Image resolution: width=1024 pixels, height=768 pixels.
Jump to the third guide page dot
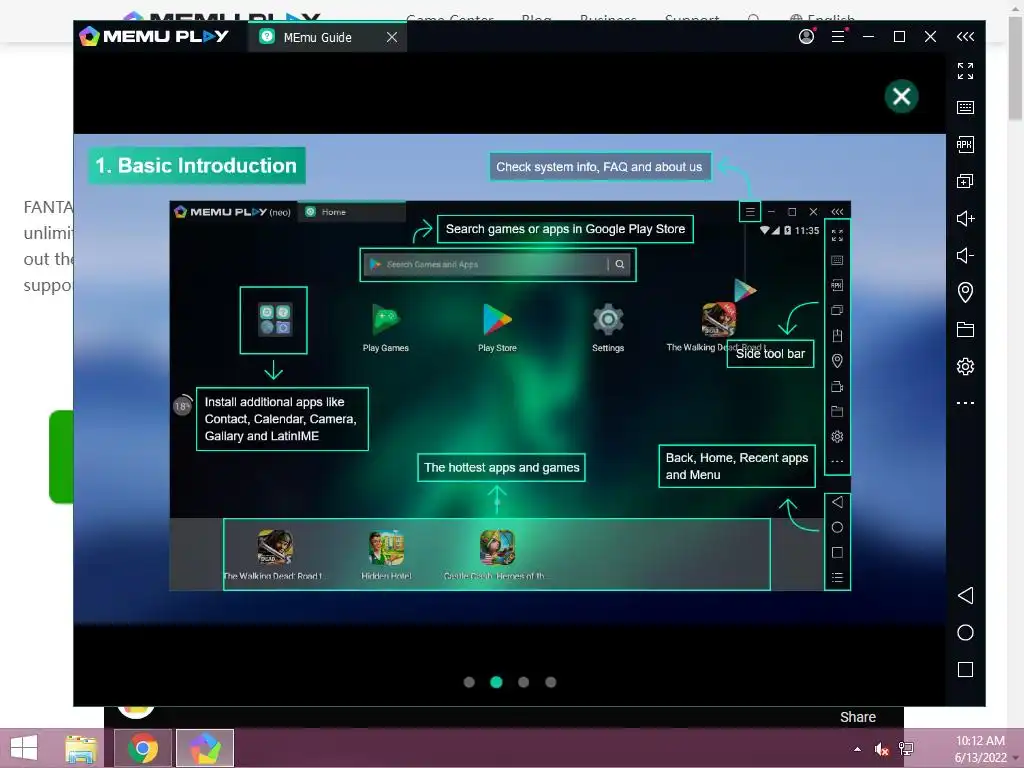(524, 682)
